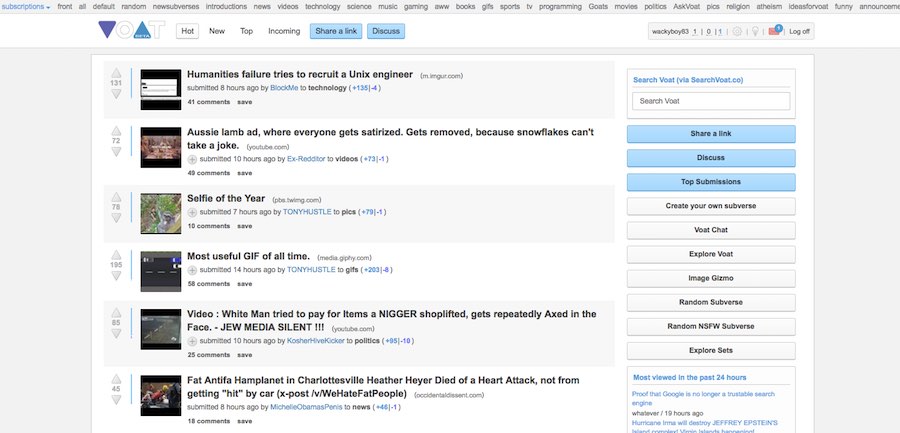Open the inbox envelope icon
The height and width of the screenshot is (433, 900).
coord(774,31)
